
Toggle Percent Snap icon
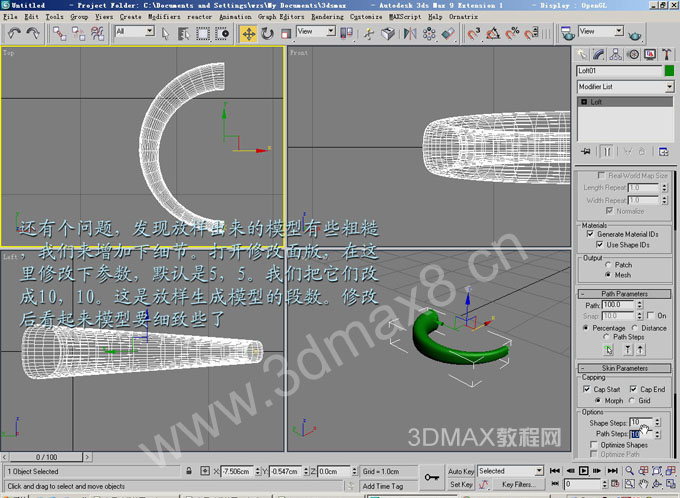pos(512,33)
